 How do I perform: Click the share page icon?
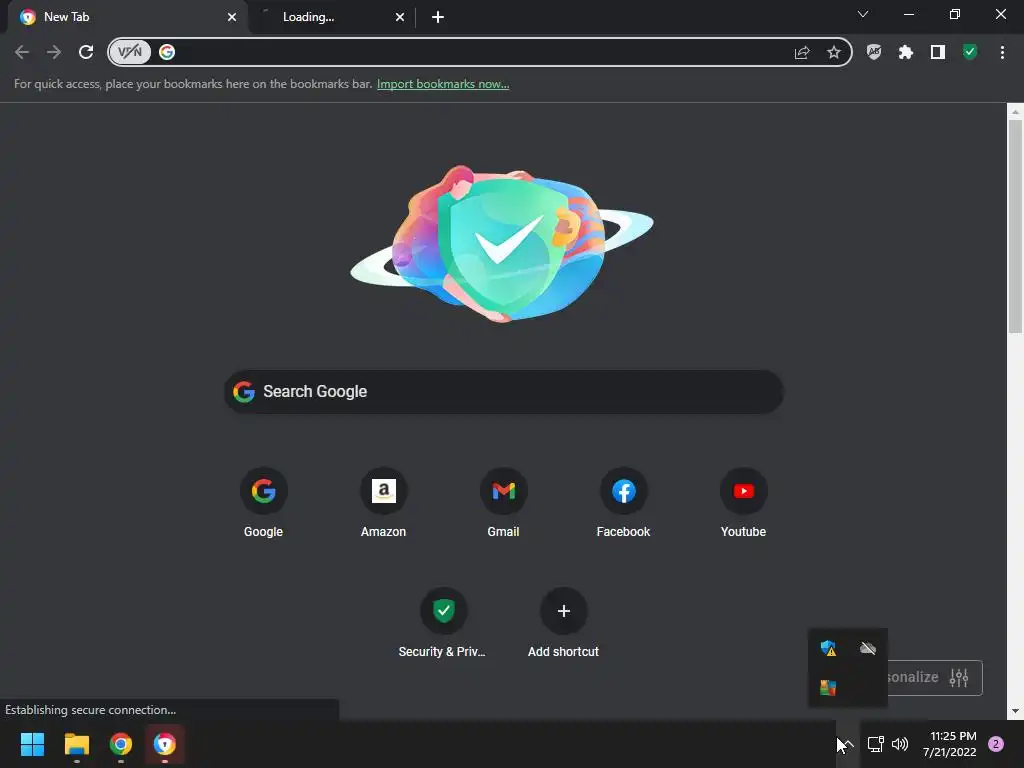click(x=802, y=52)
